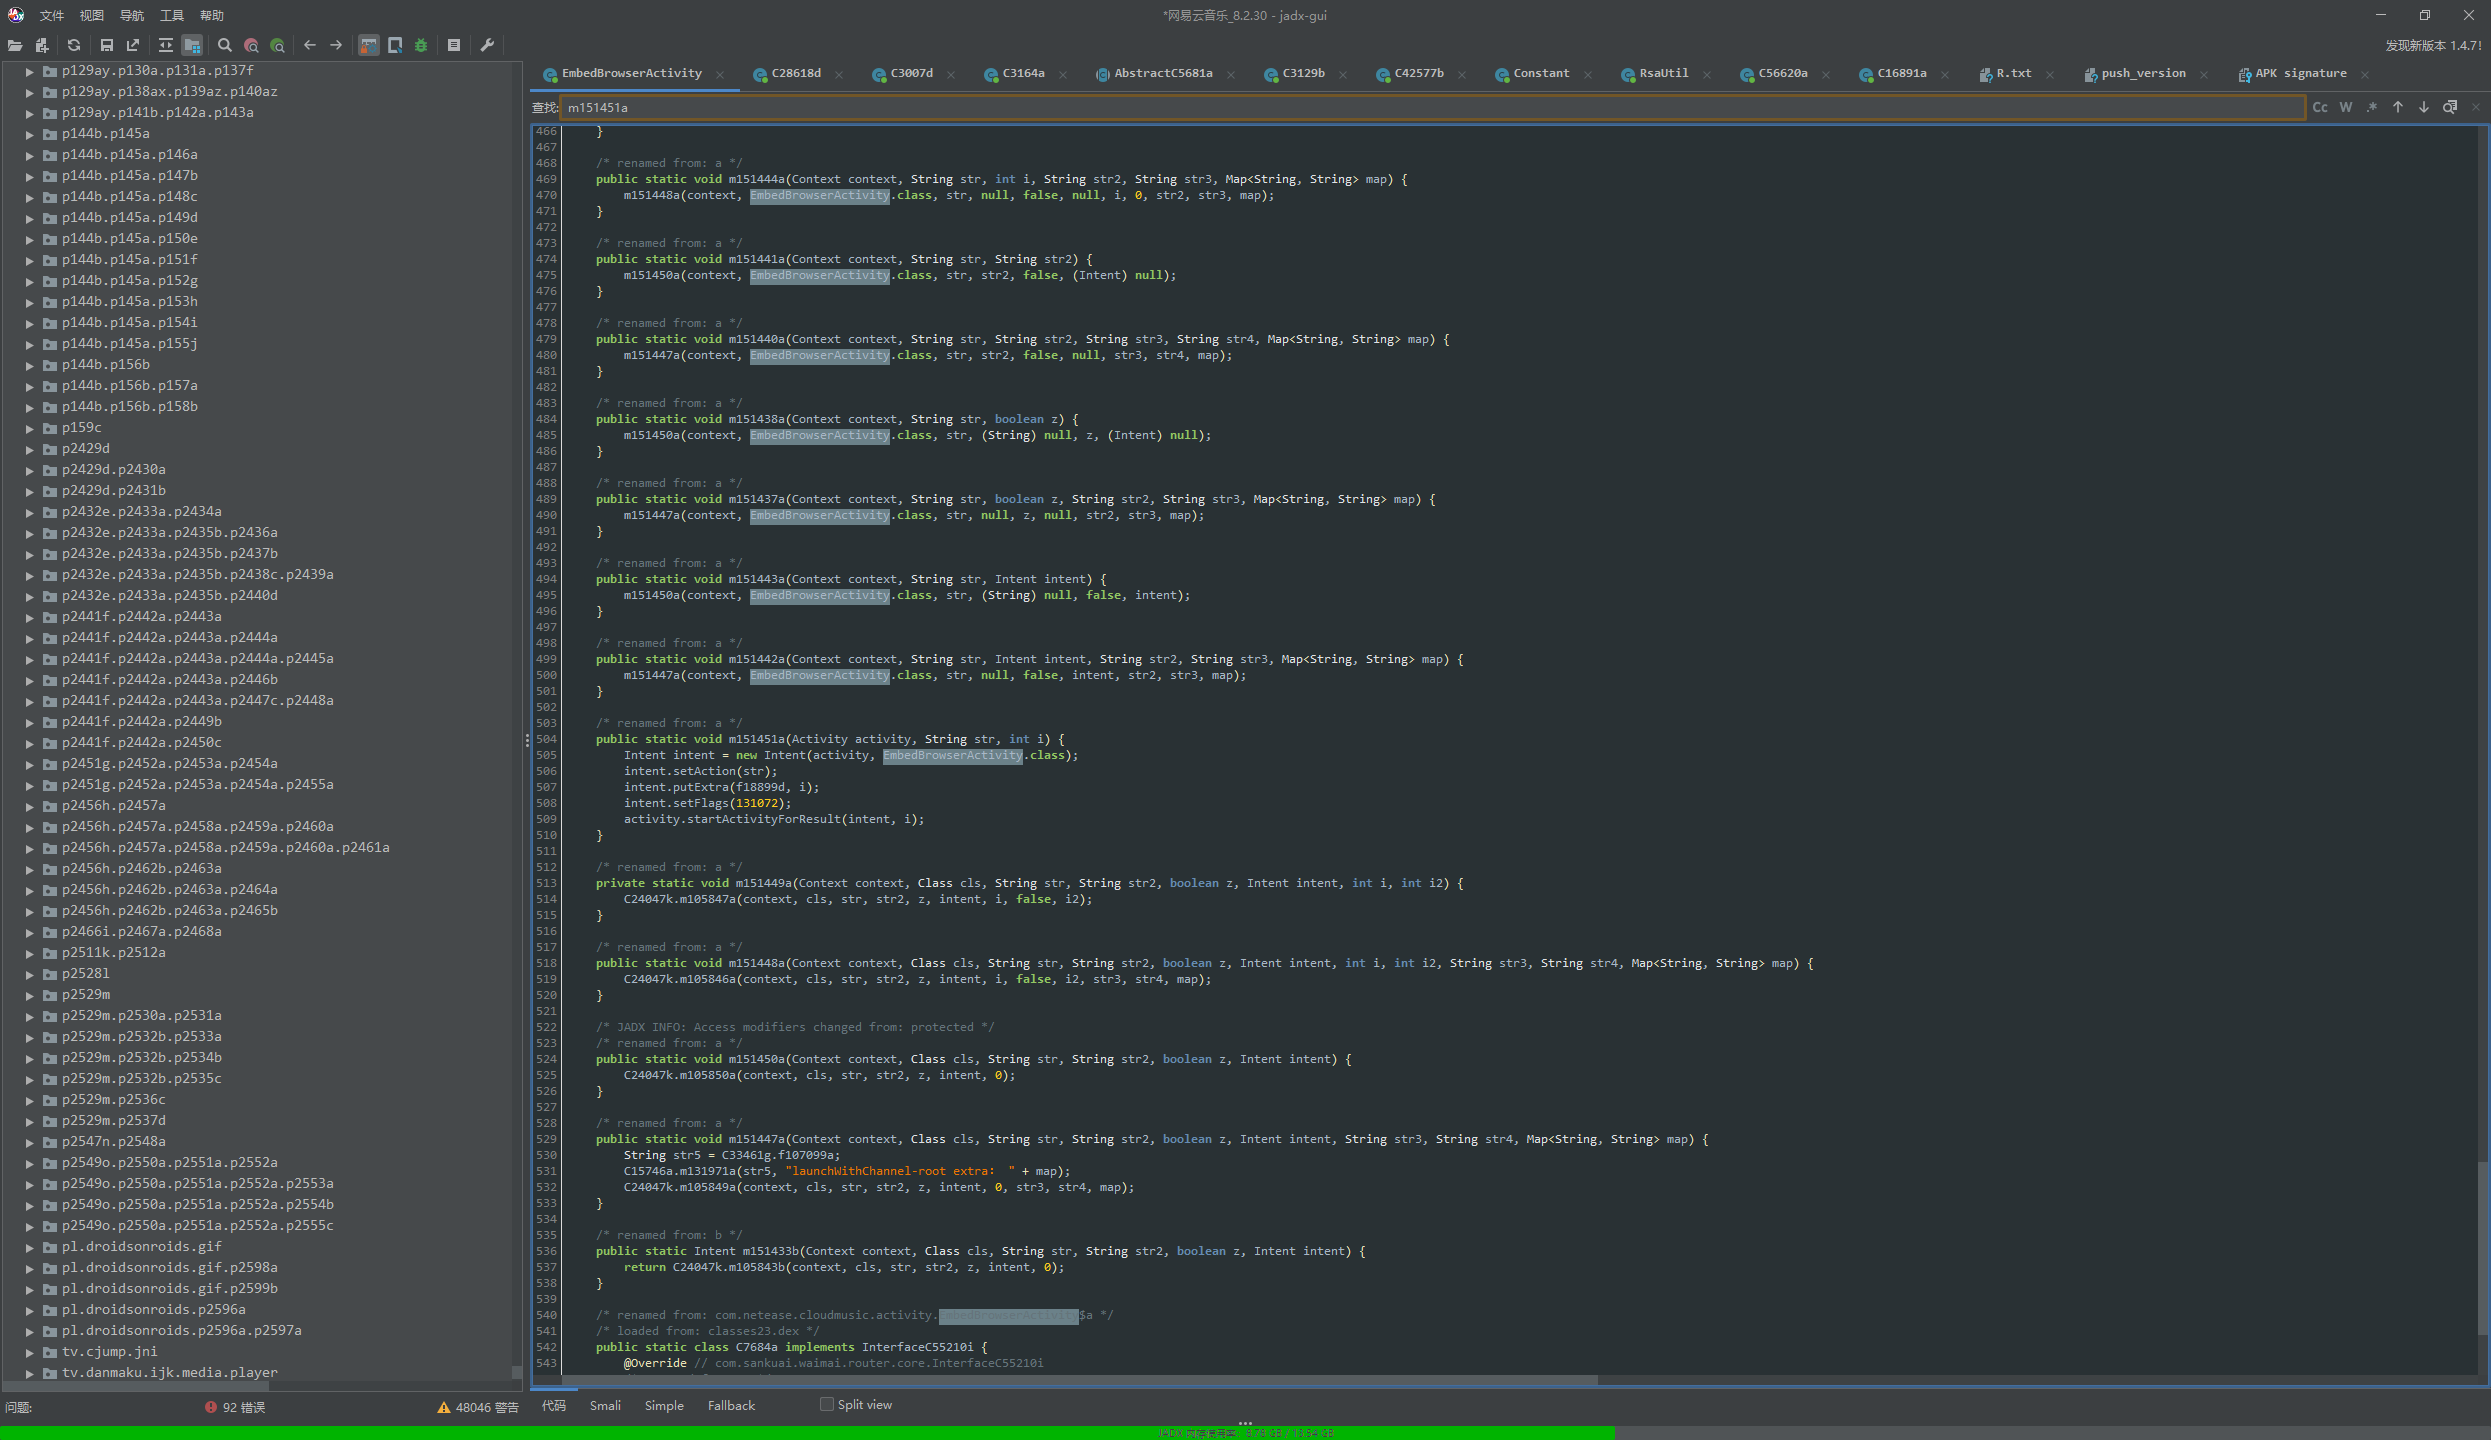Open the Log viewer icon
This screenshot has width=2491, height=1440.
click(454, 45)
